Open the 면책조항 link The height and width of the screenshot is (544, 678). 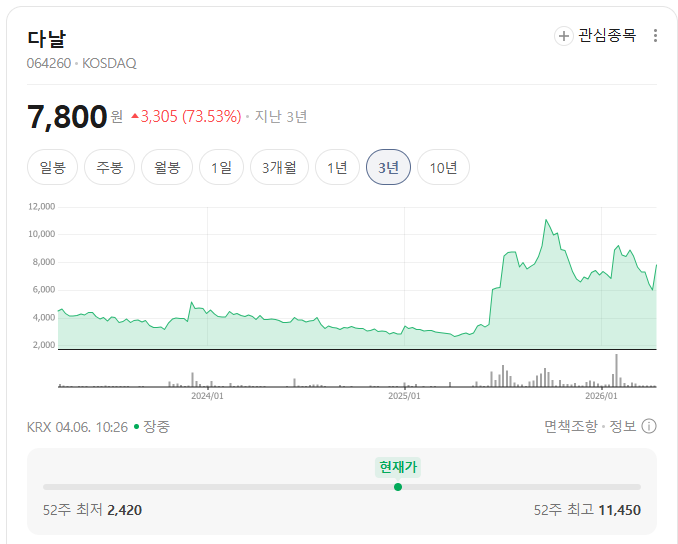pos(570,427)
